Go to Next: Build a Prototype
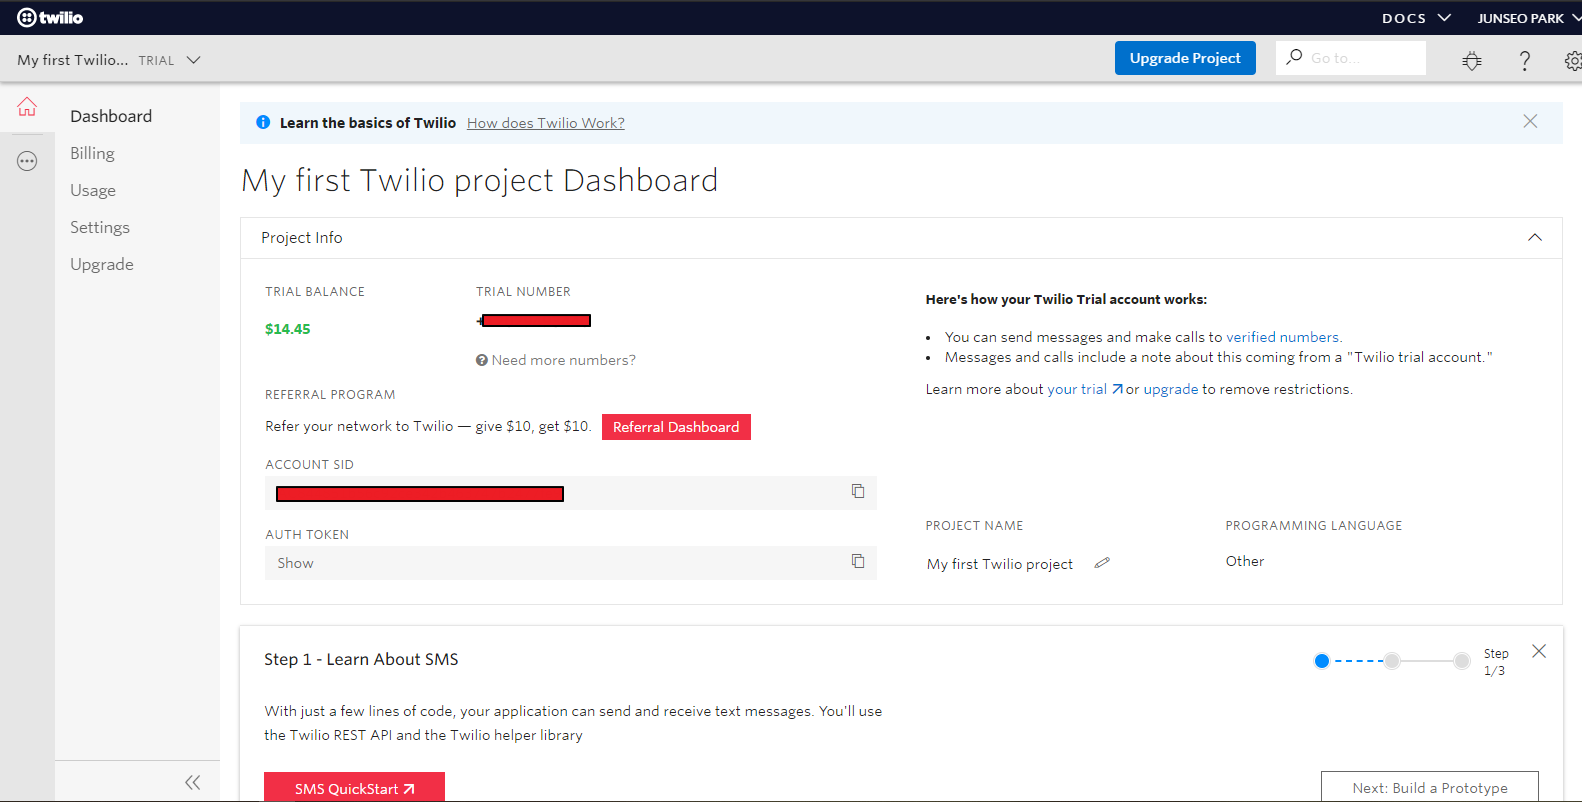The image size is (1582, 802). 1430,787
